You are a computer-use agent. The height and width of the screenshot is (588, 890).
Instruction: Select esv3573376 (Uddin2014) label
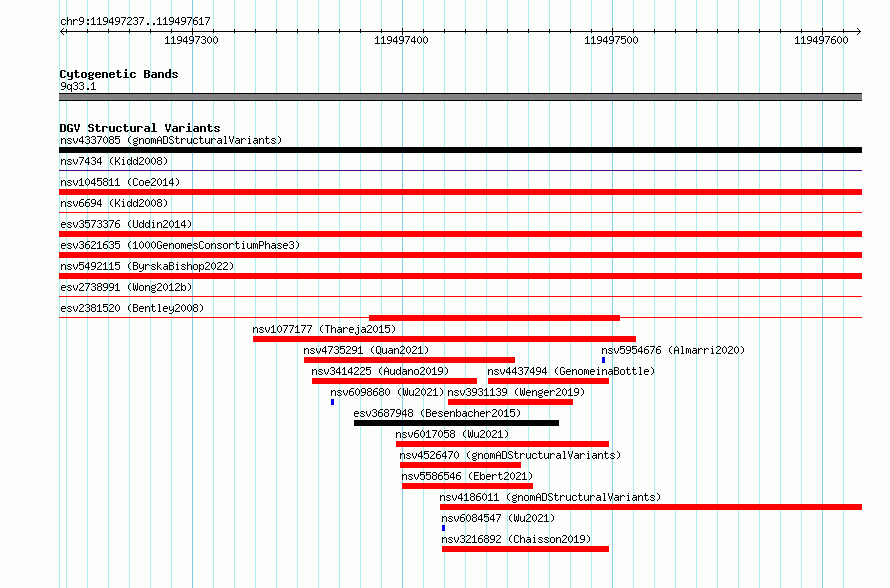126,224
